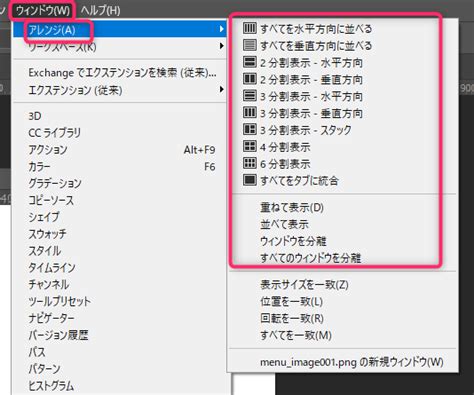The width and height of the screenshot is (474, 395).
Task: Choose 2 分割表示 - 垂直方向
Action: tap(311, 80)
